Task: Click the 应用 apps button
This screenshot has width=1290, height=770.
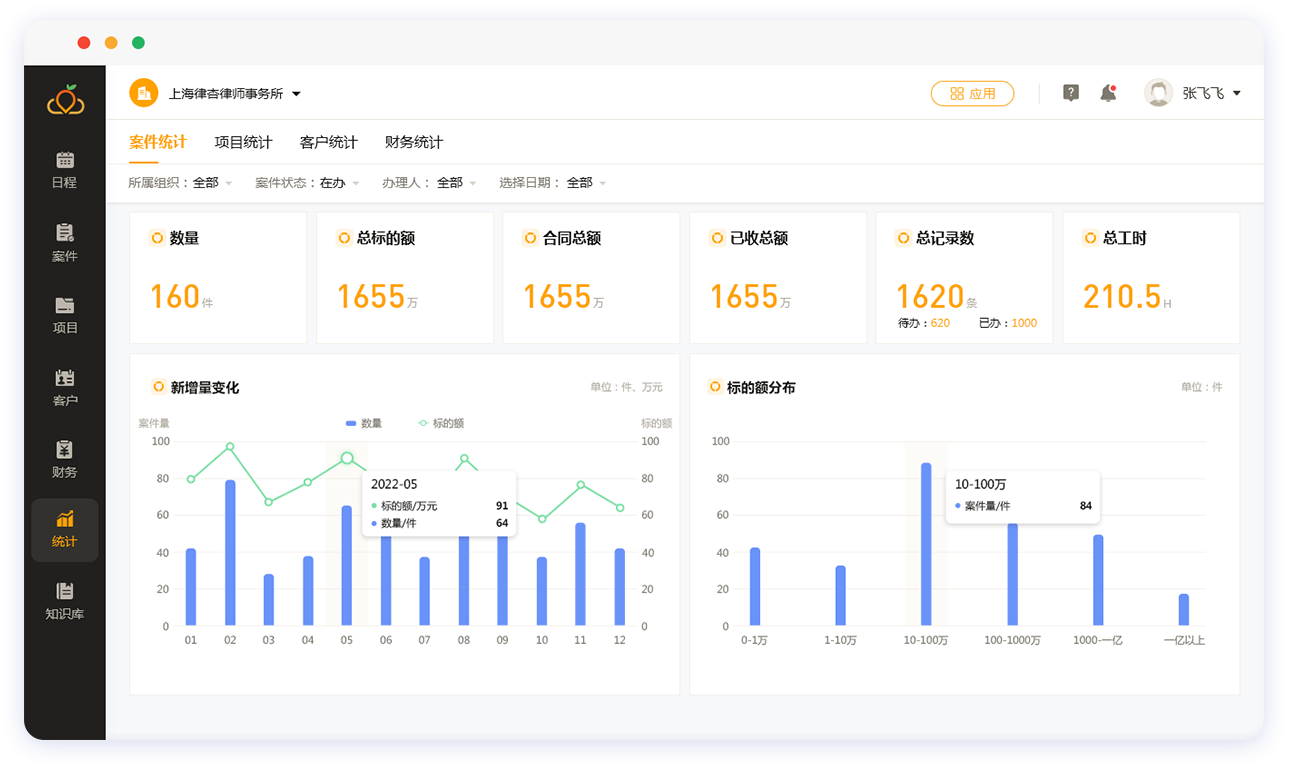Action: coord(972,93)
